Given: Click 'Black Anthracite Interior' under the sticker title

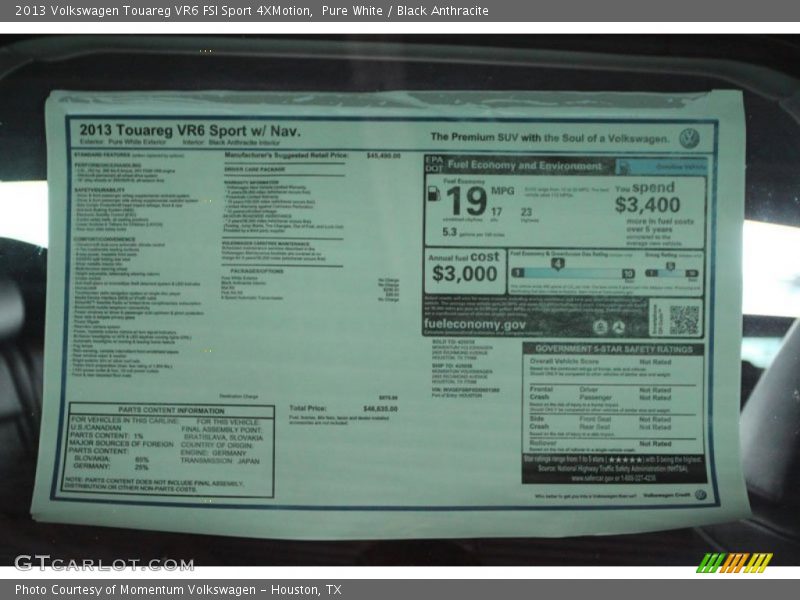Looking at the screenshot, I should [244, 142].
